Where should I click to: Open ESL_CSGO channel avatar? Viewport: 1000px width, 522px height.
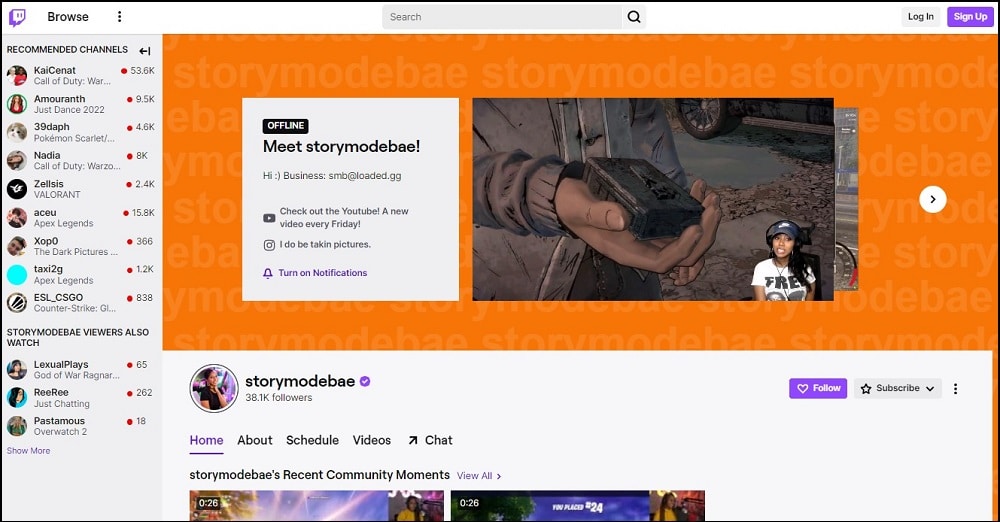pyautogui.click(x=17, y=302)
